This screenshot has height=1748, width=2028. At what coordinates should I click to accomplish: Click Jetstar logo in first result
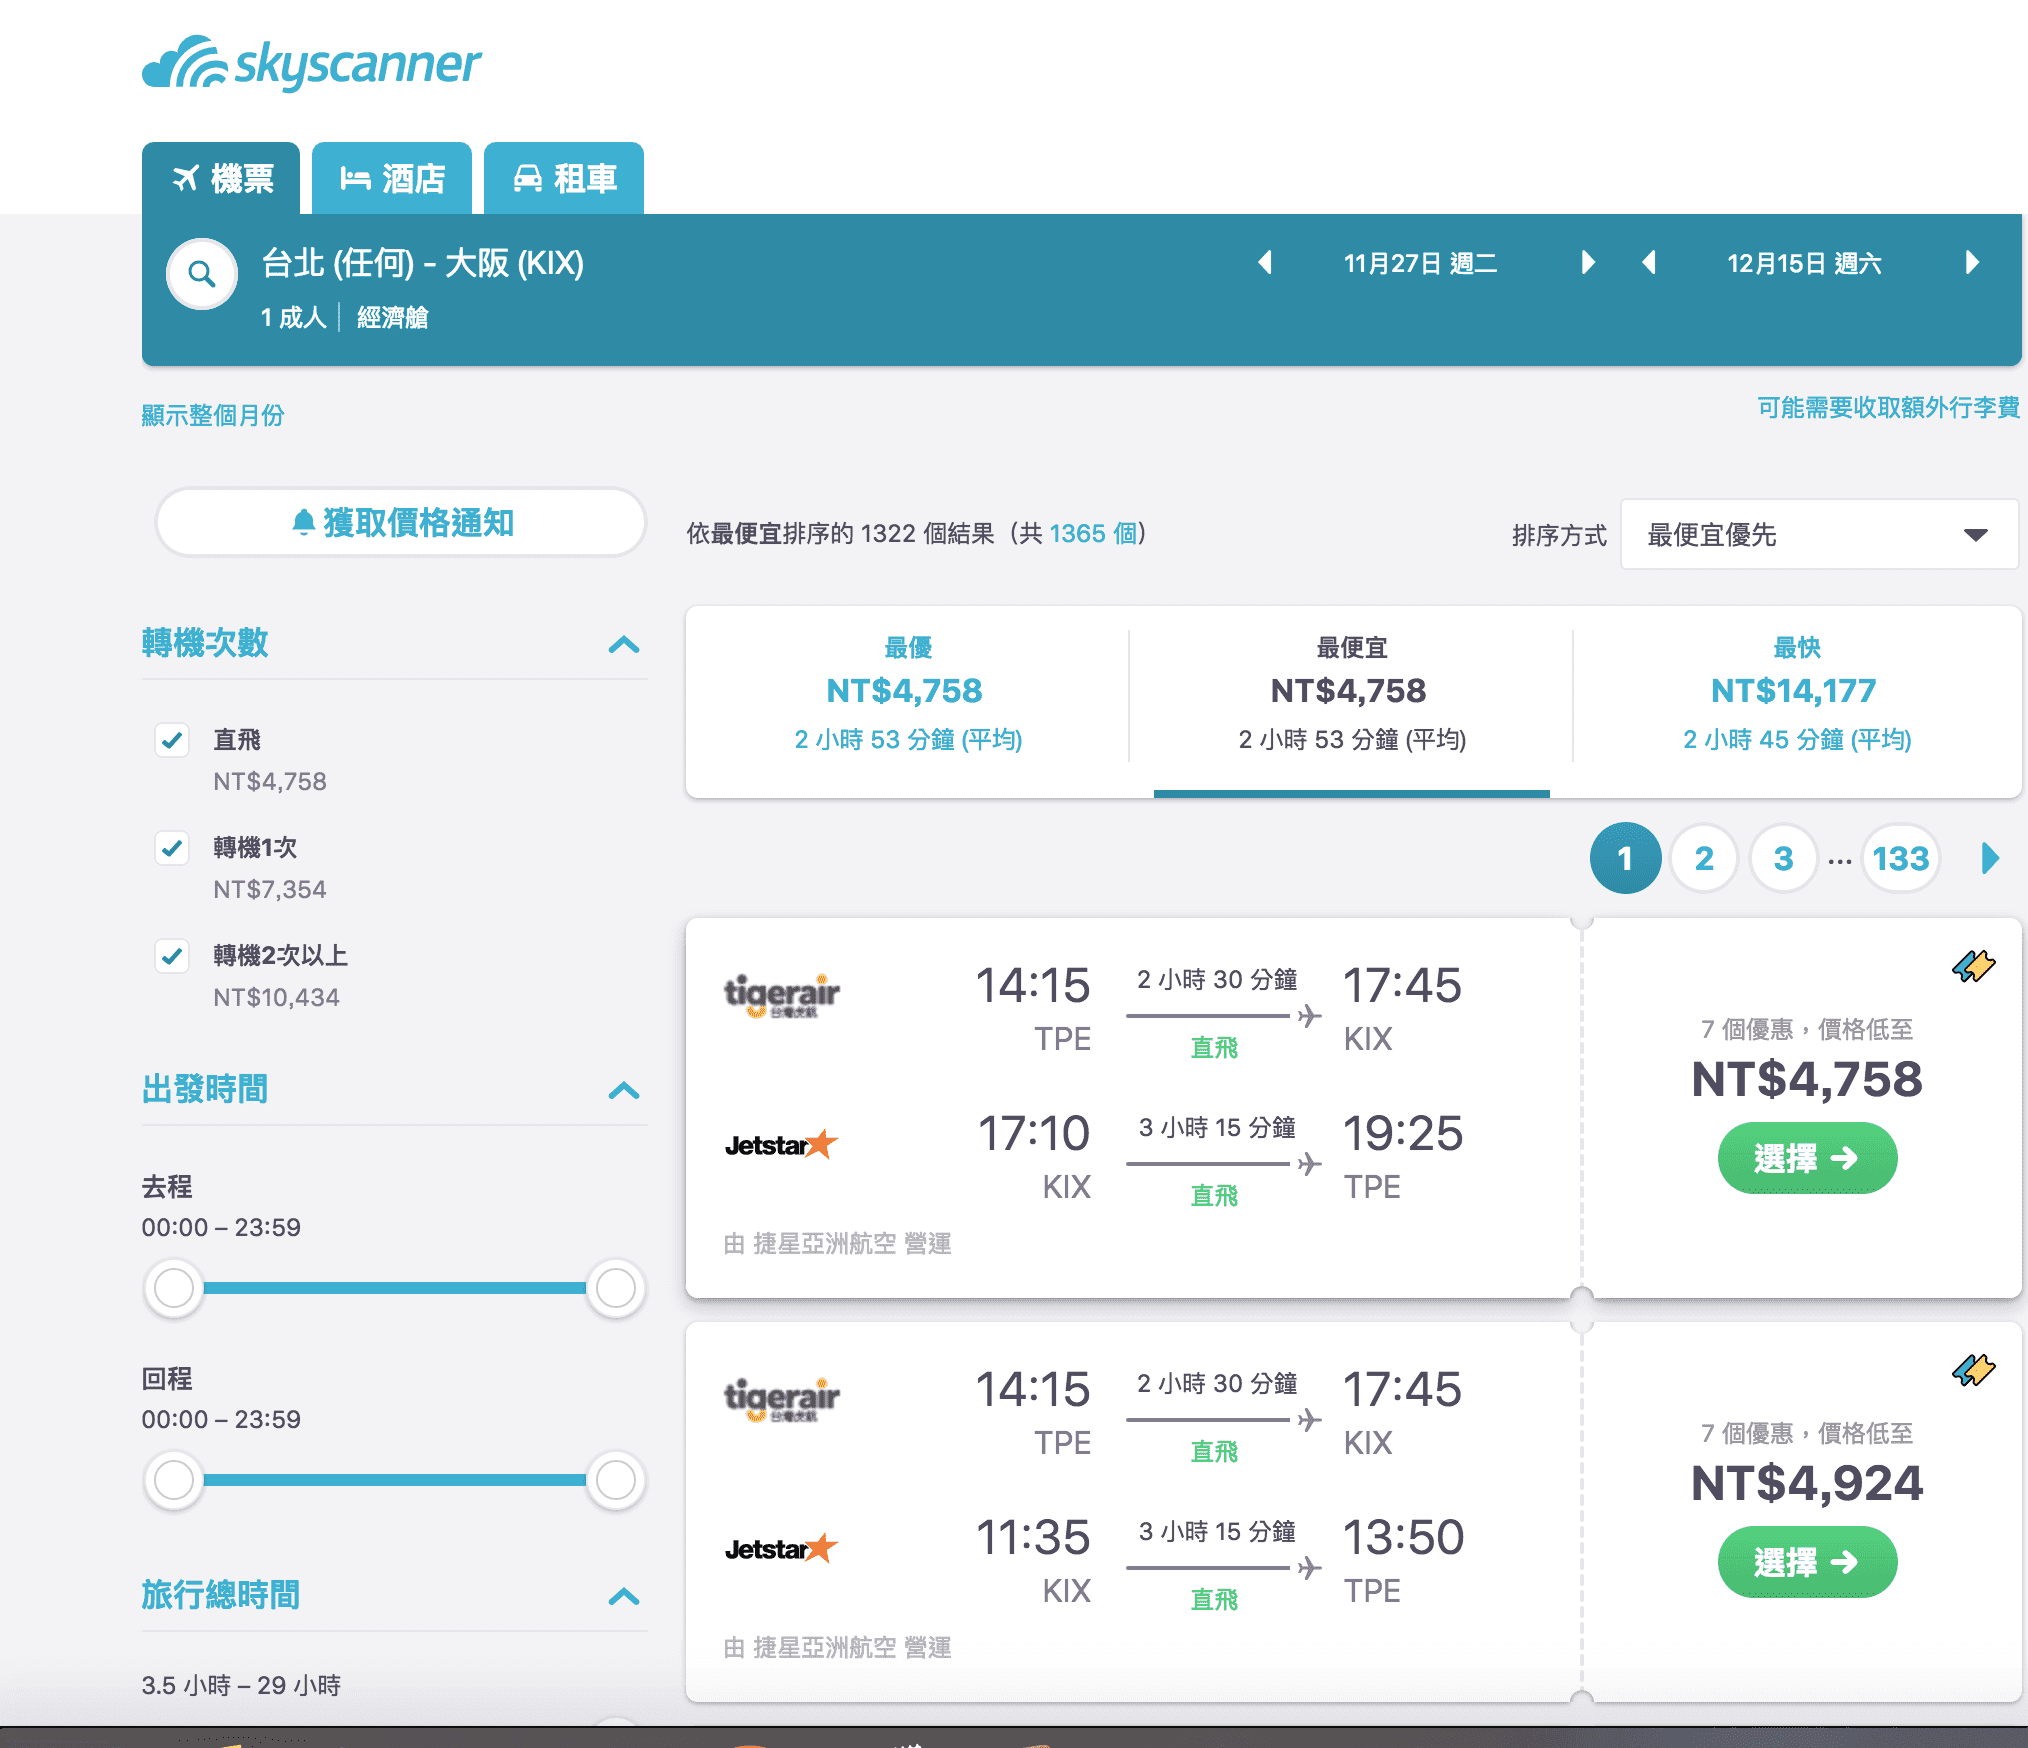tap(781, 1144)
